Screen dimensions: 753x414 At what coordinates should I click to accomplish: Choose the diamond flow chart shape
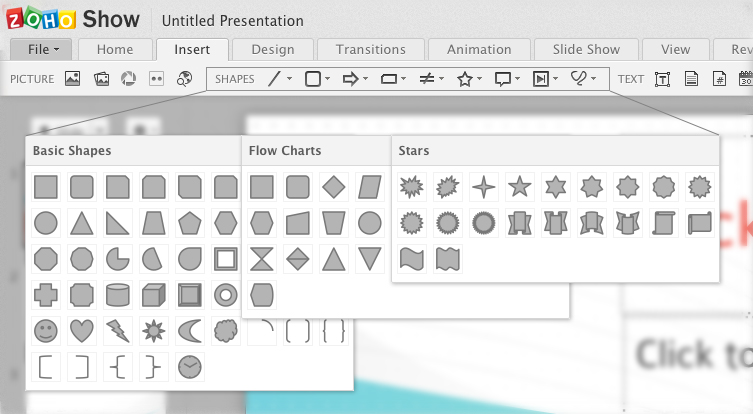tap(334, 186)
